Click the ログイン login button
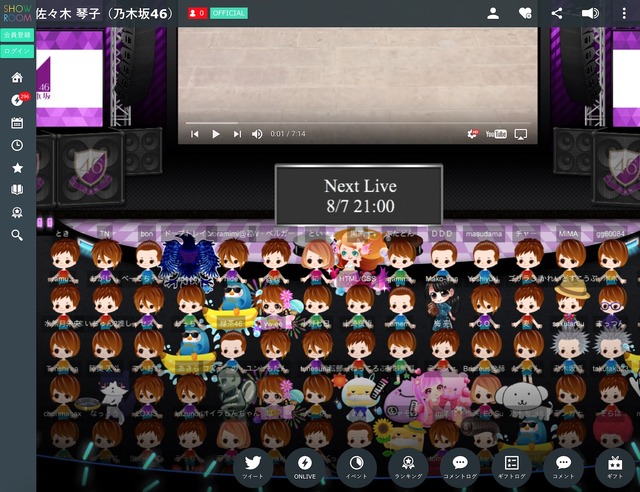 click(x=17, y=51)
